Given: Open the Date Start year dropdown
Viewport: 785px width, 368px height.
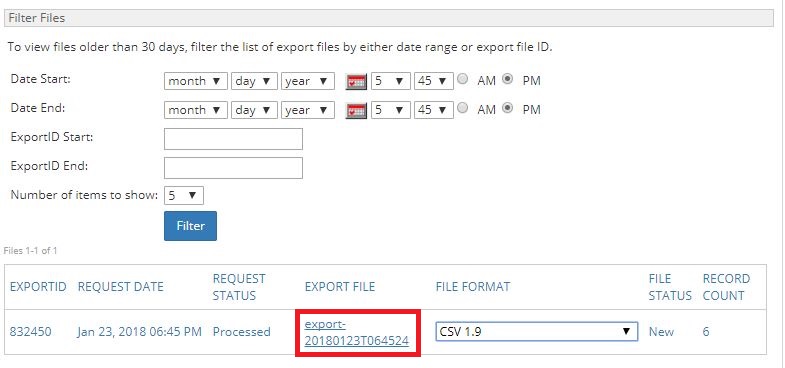Looking at the screenshot, I should [308, 81].
